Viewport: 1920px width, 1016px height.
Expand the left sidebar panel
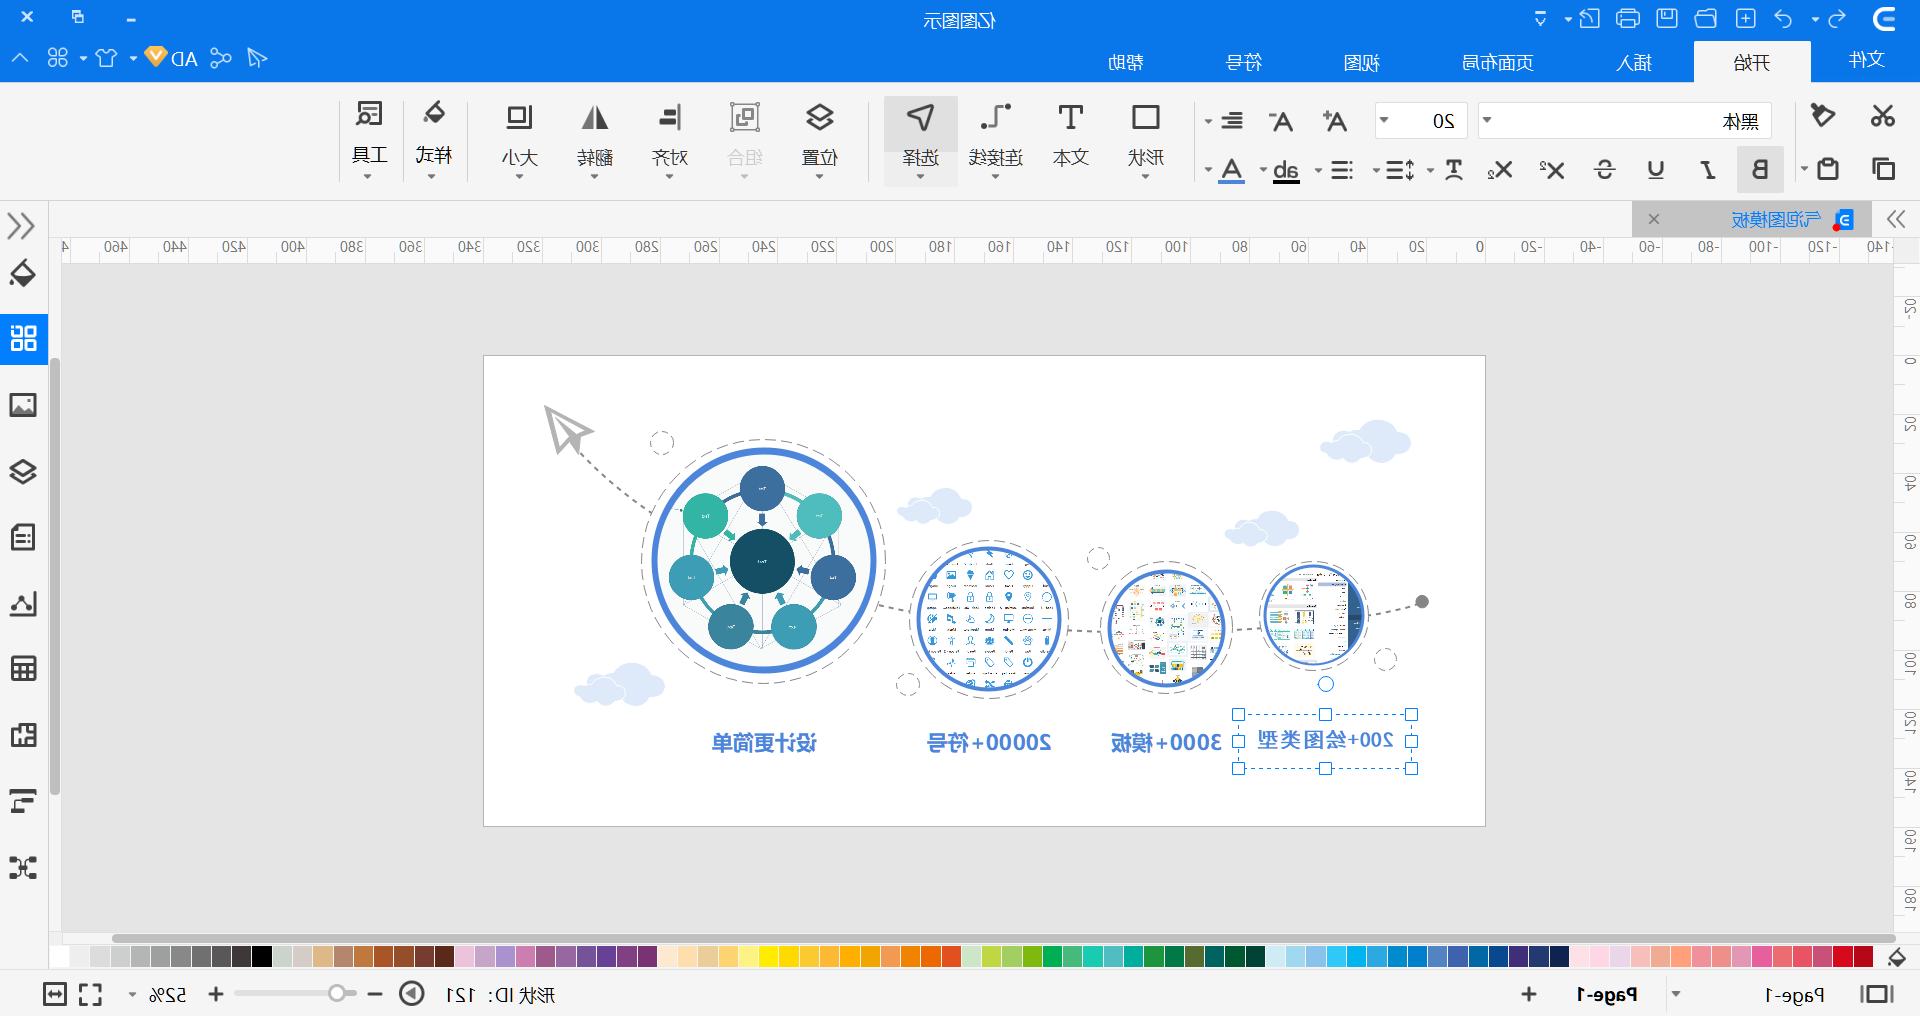(21, 225)
